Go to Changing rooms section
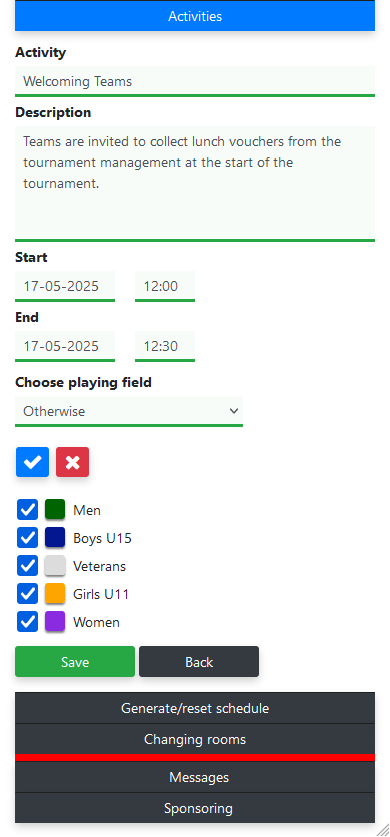This screenshot has width=390, height=837. click(195, 739)
